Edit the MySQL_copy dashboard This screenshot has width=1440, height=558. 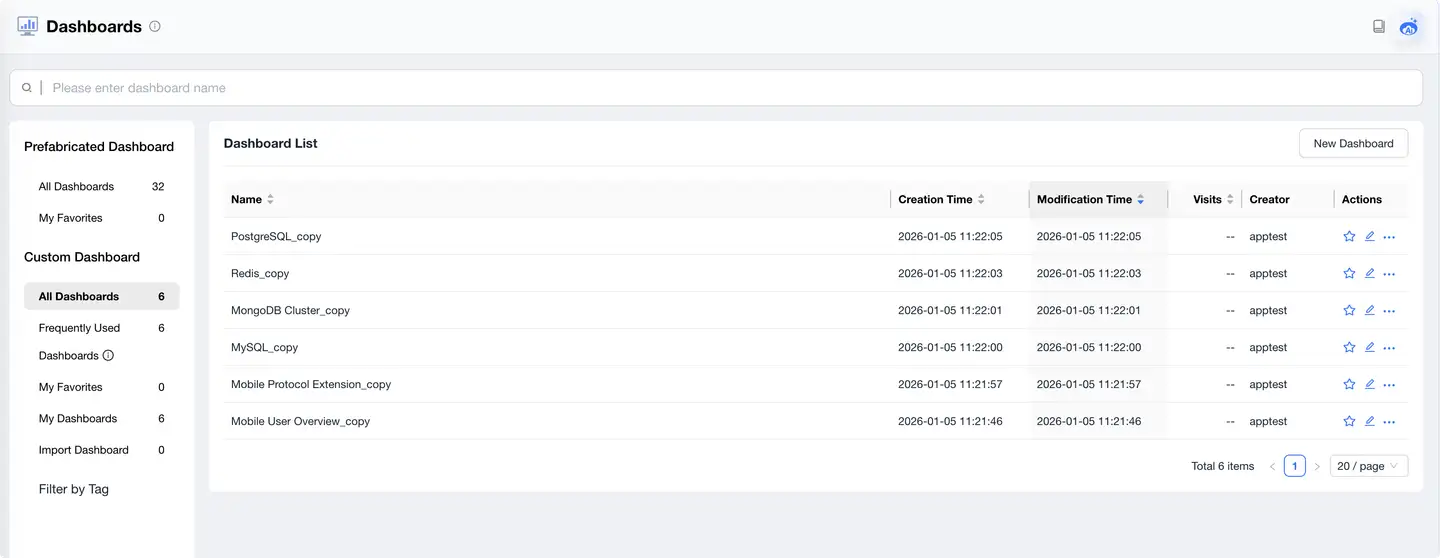[x=1370, y=348]
